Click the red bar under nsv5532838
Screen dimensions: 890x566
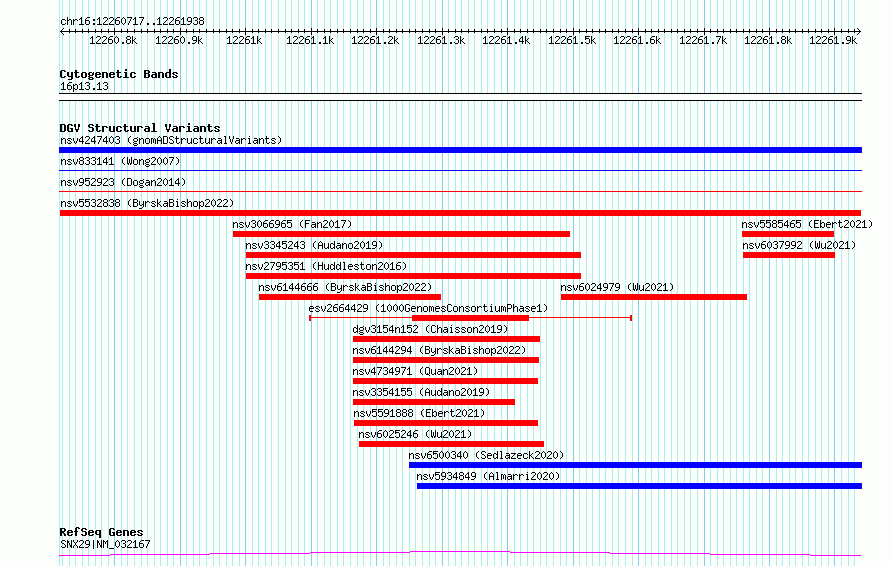click(x=460, y=213)
